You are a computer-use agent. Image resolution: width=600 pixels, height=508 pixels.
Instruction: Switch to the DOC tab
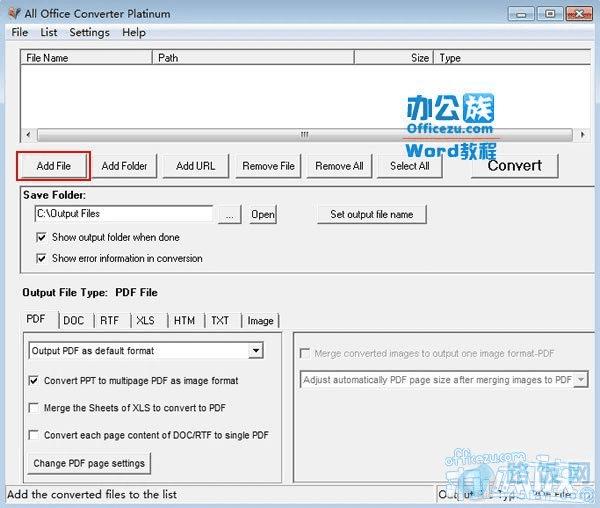[x=74, y=320]
